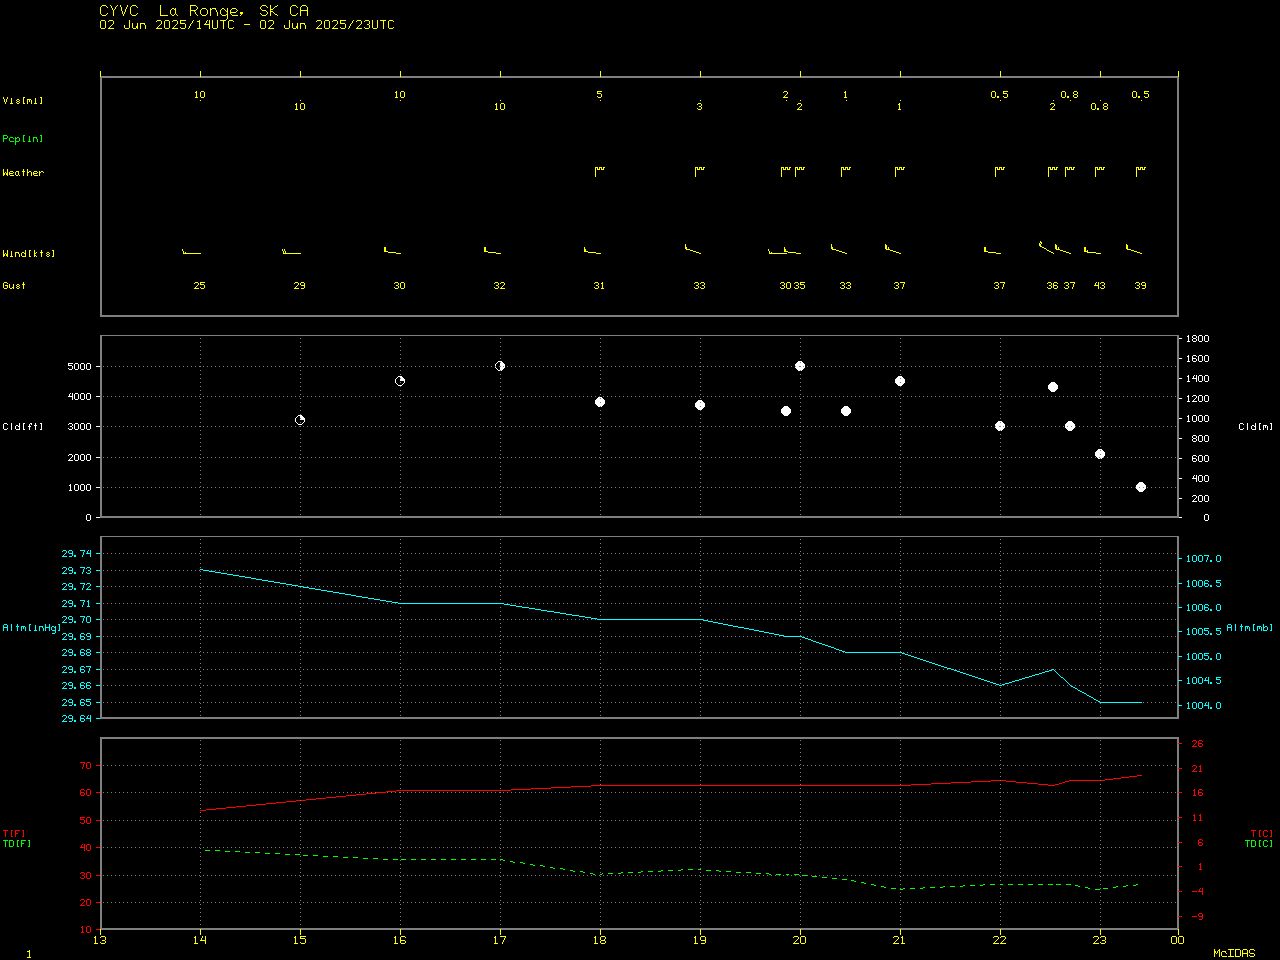
Task: Click the green TD[C] legend label
Action: point(1259,844)
